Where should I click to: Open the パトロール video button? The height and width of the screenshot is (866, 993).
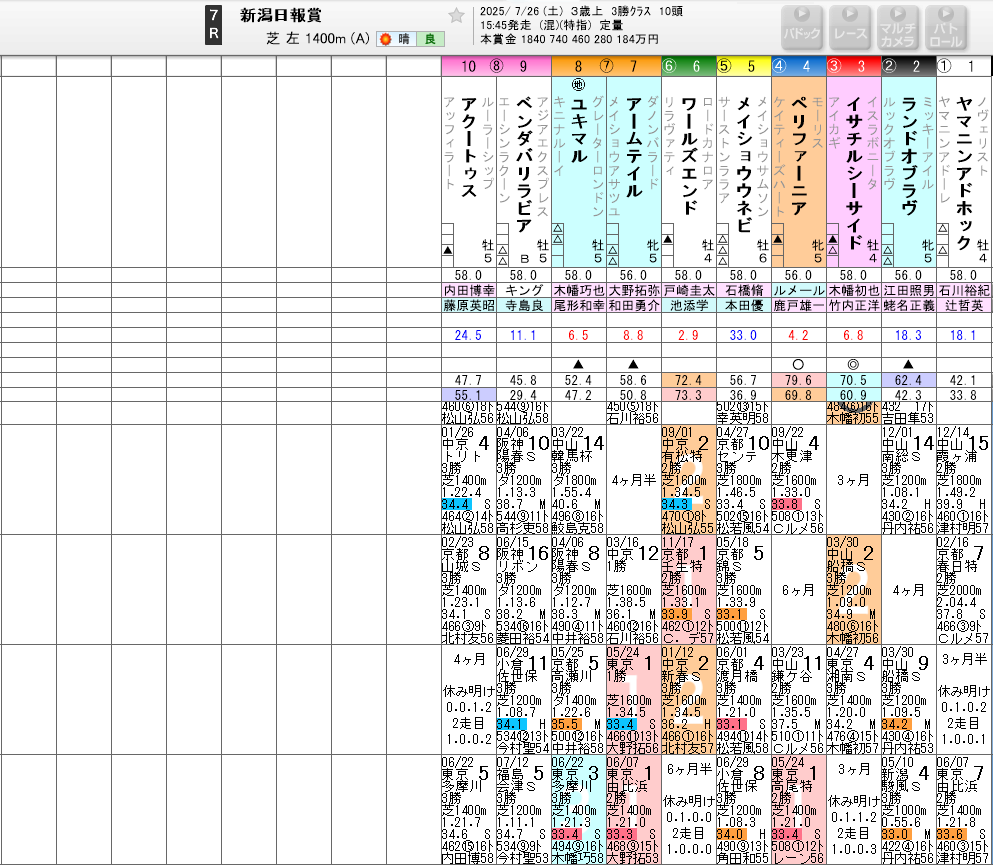coord(945,27)
